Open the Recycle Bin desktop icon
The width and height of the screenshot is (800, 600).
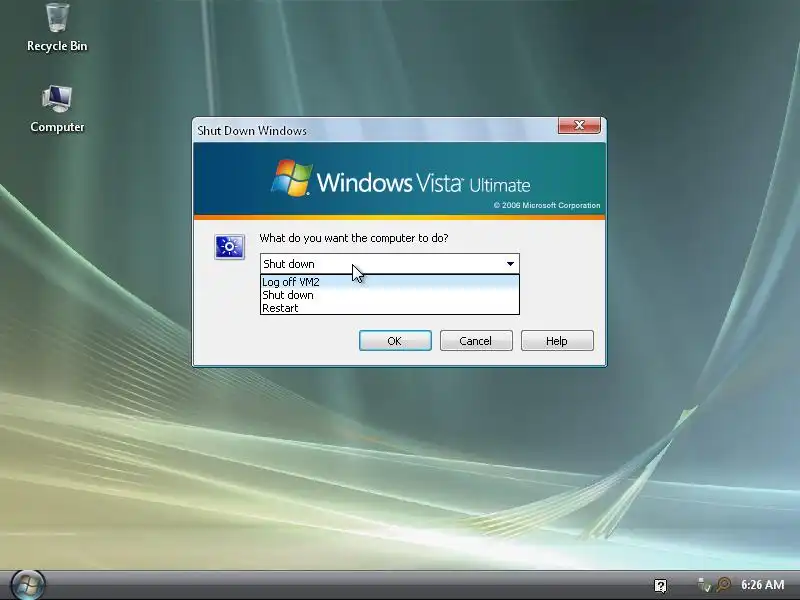tap(57, 27)
